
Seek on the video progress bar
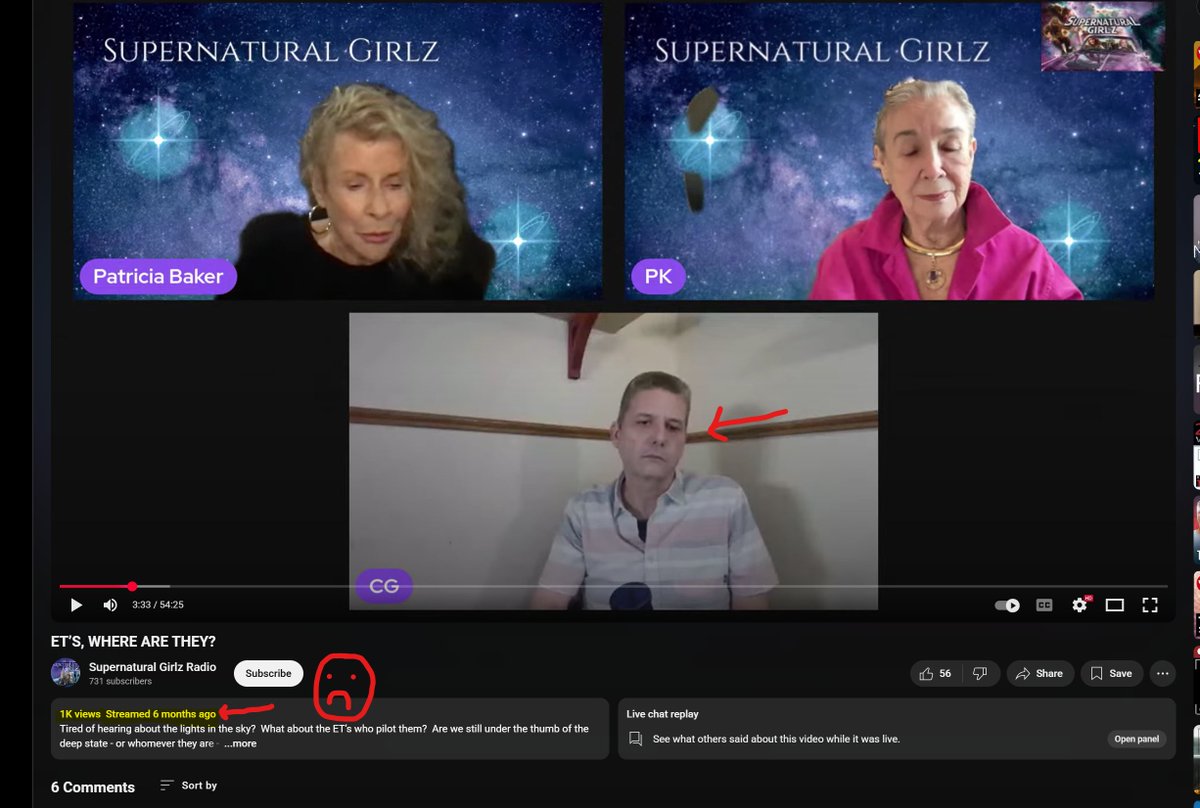613,586
